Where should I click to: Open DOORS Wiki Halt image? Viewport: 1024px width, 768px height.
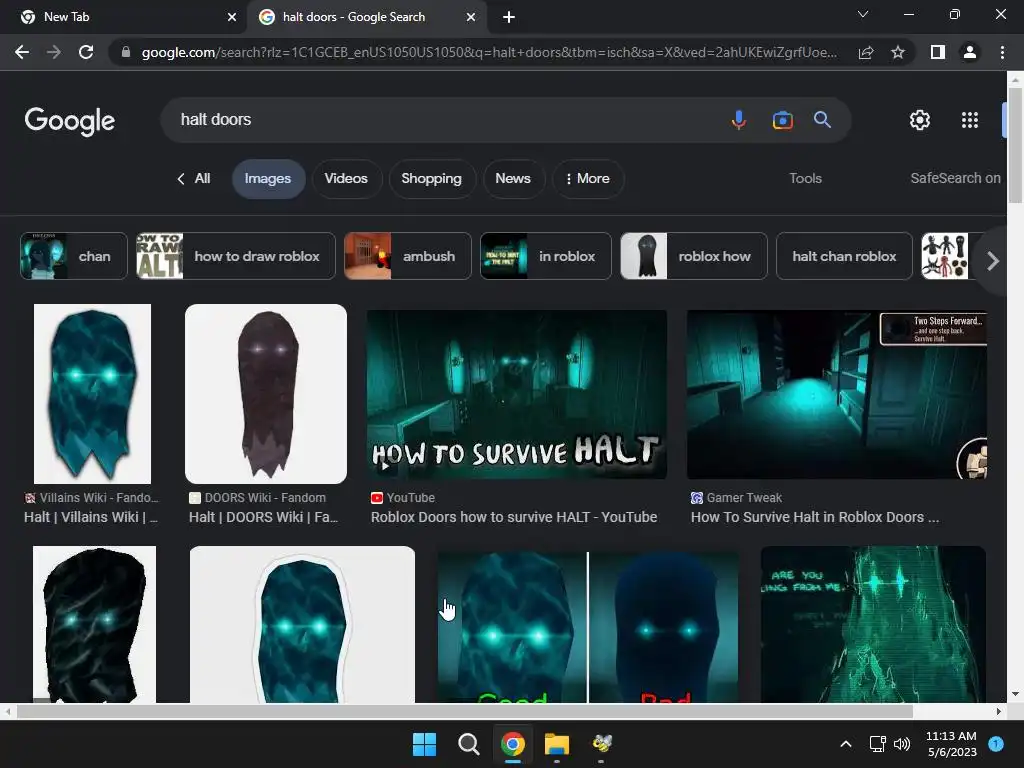[x=266, y=394]
